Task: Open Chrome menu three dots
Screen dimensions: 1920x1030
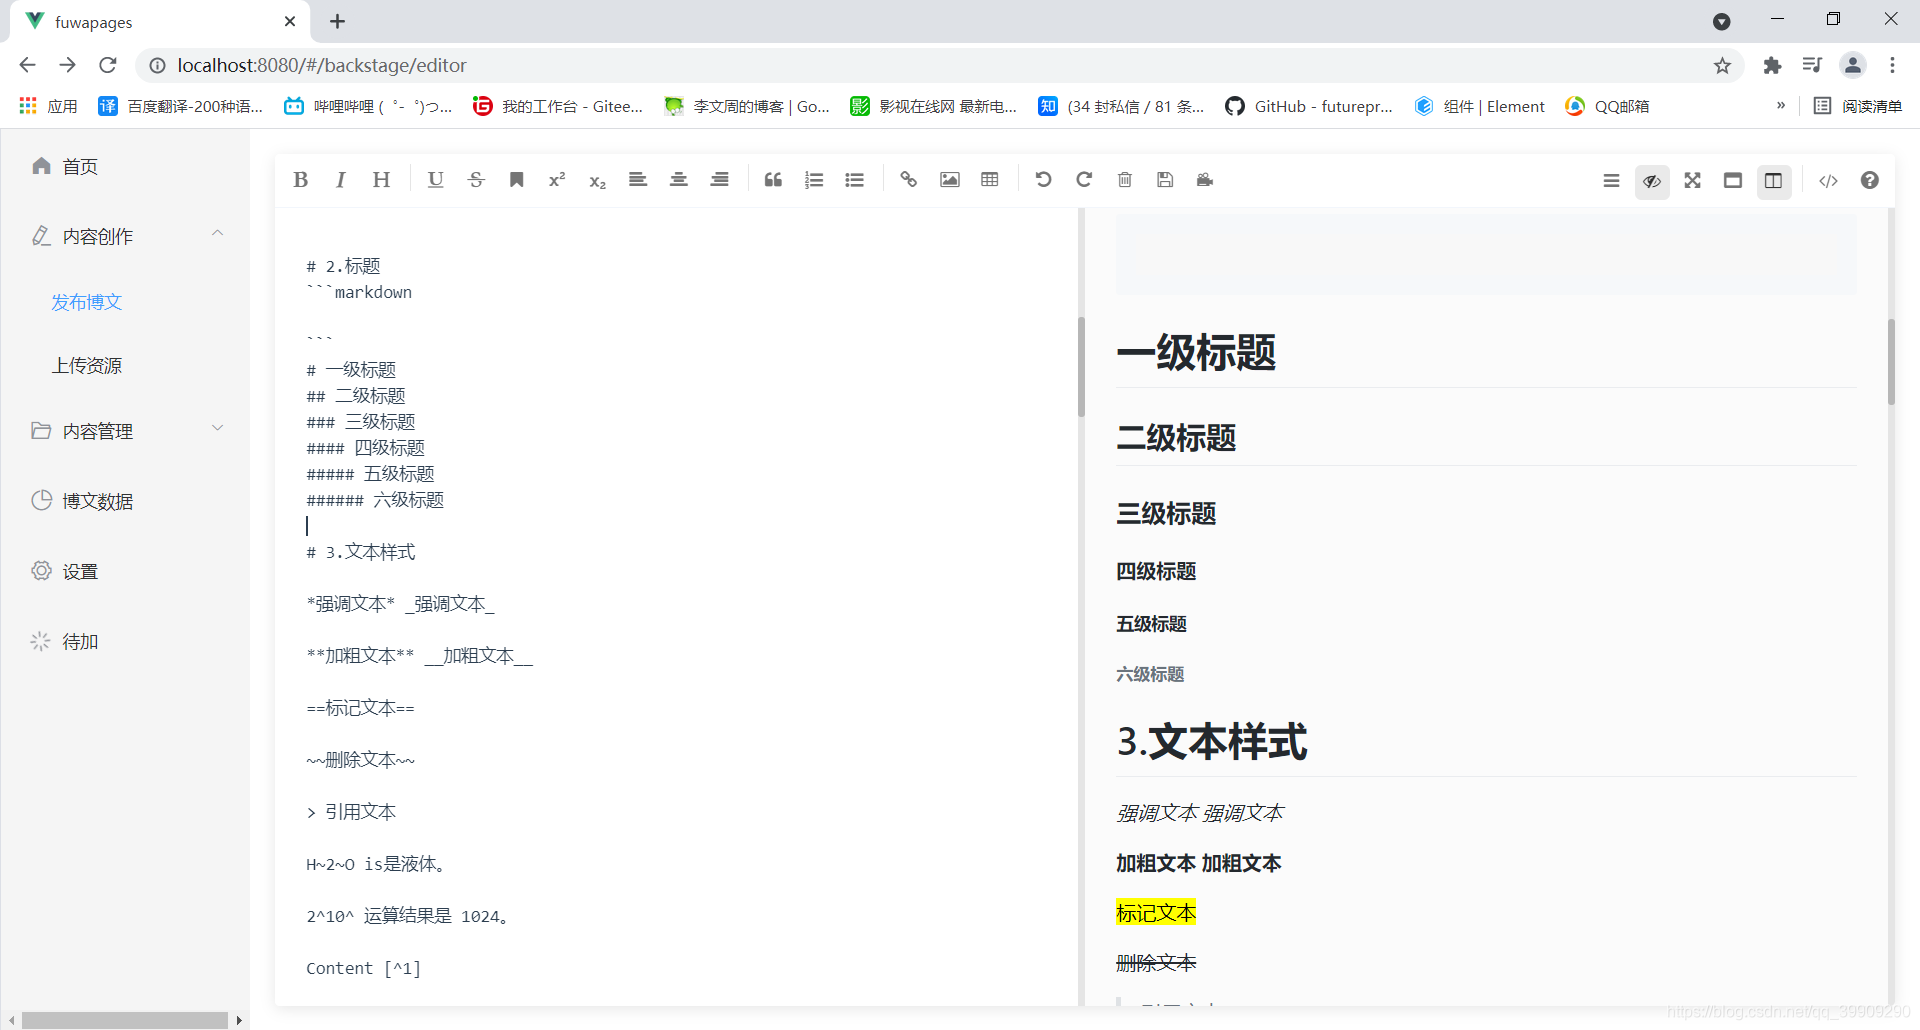Action: pos(1892,66)
